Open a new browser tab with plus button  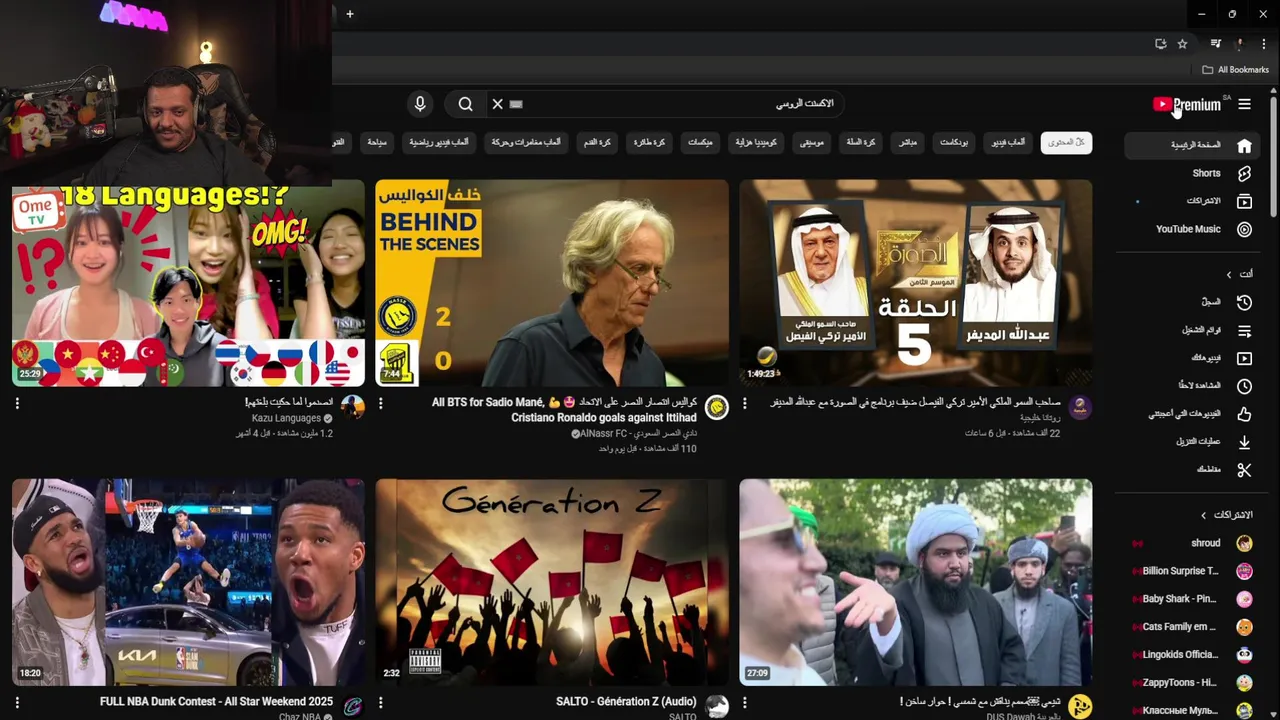point(350,14)
